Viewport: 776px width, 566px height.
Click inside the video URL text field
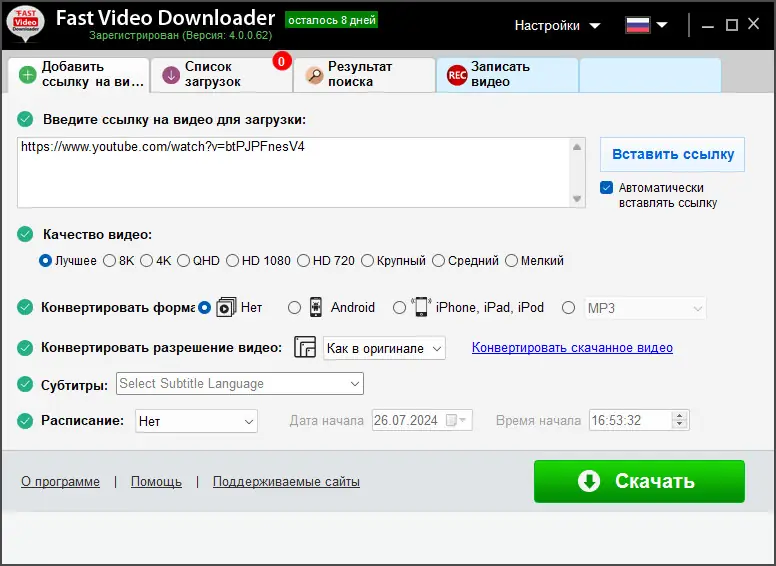click(x=294, y=173)
